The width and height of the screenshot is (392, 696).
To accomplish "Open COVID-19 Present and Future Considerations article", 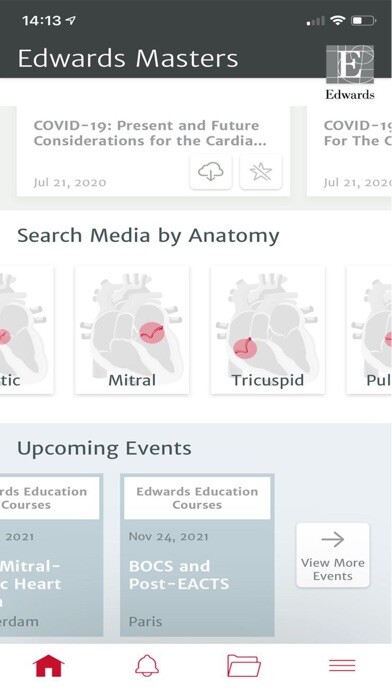I will tap(153, 151).
